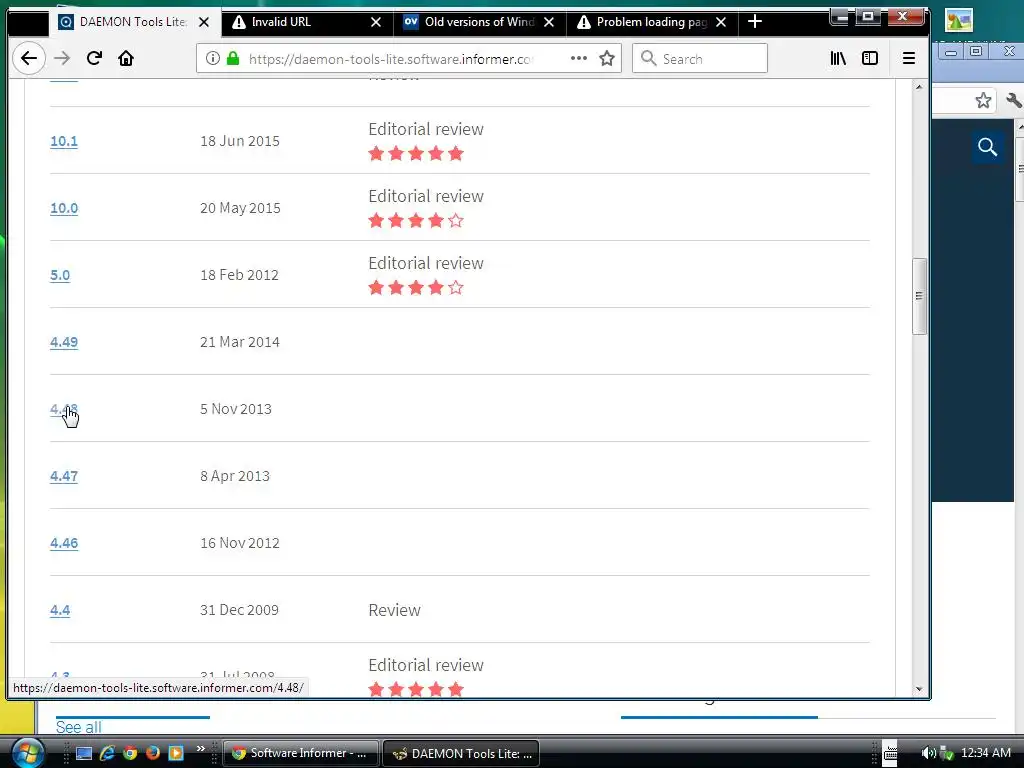The image size is (1024, 768).
Task: Open a new tab with plus button
Action: [755, 22]
